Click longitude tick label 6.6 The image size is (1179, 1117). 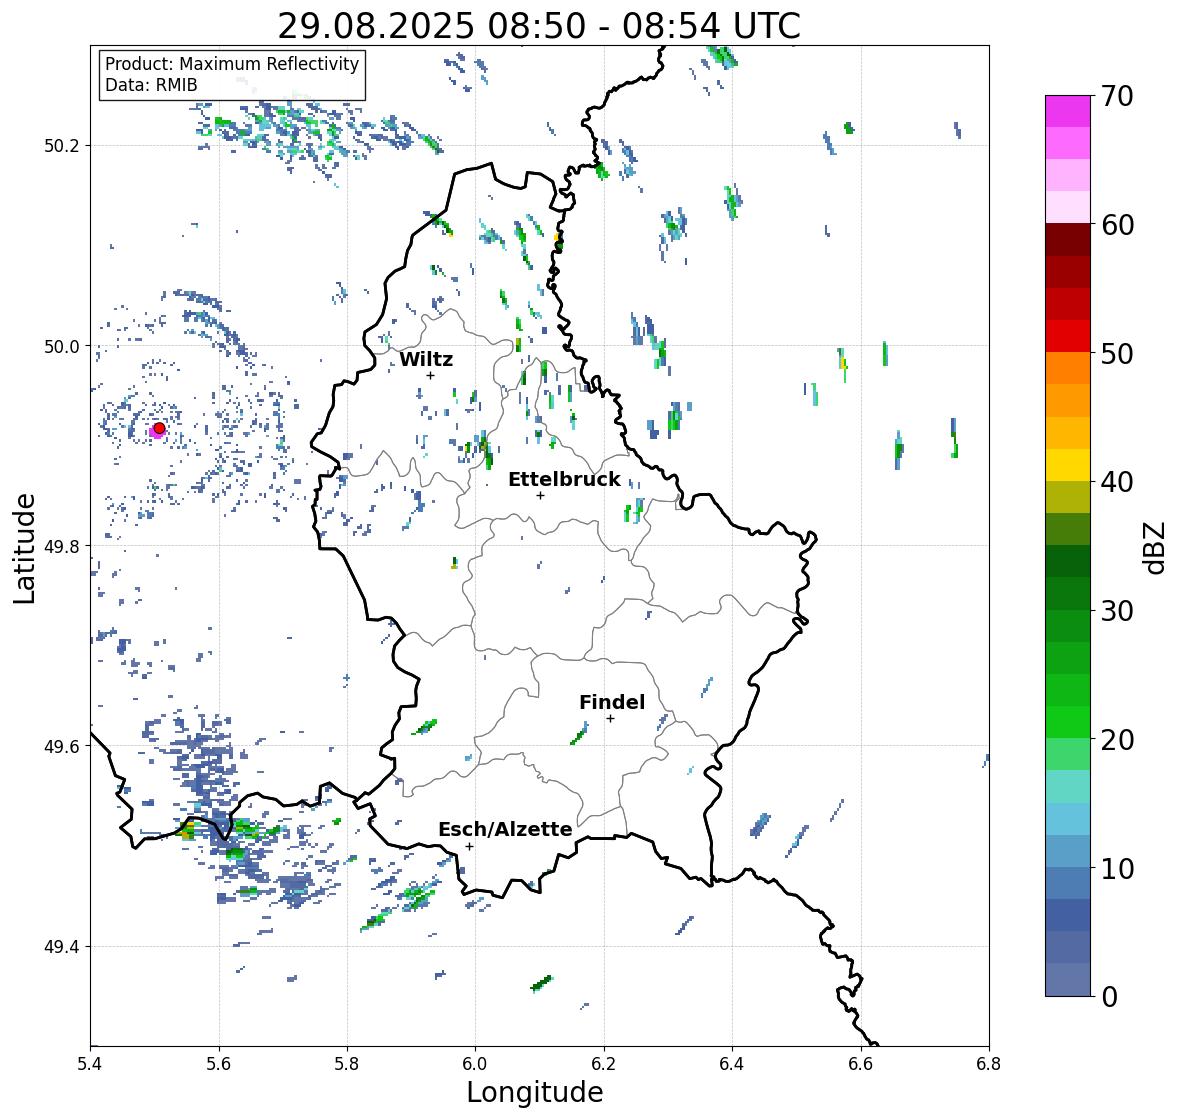pos(860,1064)
